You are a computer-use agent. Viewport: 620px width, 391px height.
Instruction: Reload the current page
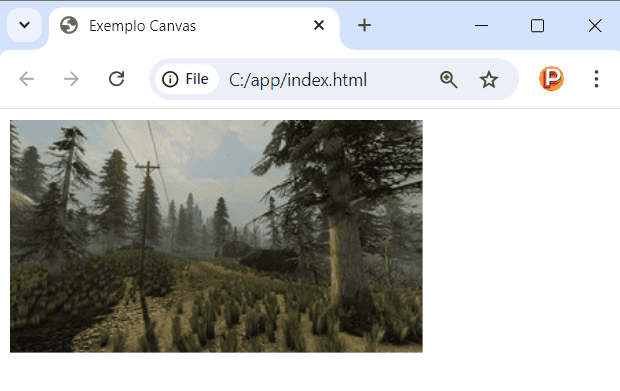tap(116, 79)
